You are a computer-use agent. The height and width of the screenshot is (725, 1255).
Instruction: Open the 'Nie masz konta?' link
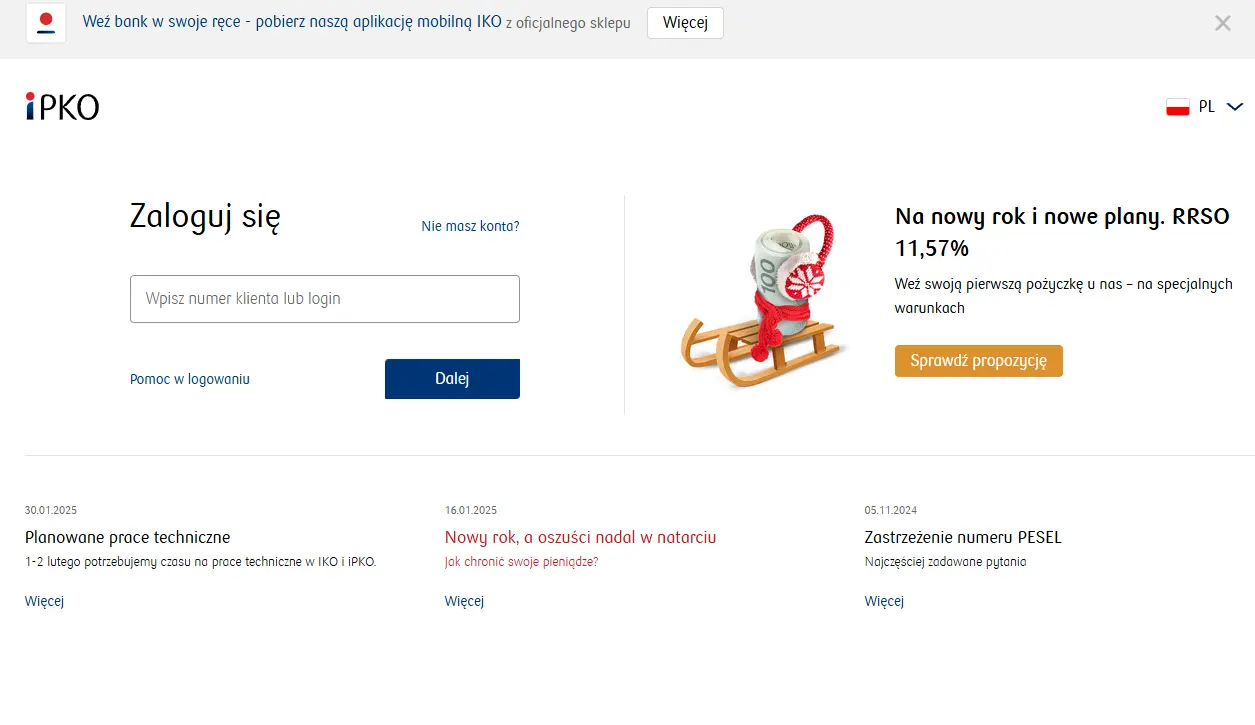[x=470, y=226]
